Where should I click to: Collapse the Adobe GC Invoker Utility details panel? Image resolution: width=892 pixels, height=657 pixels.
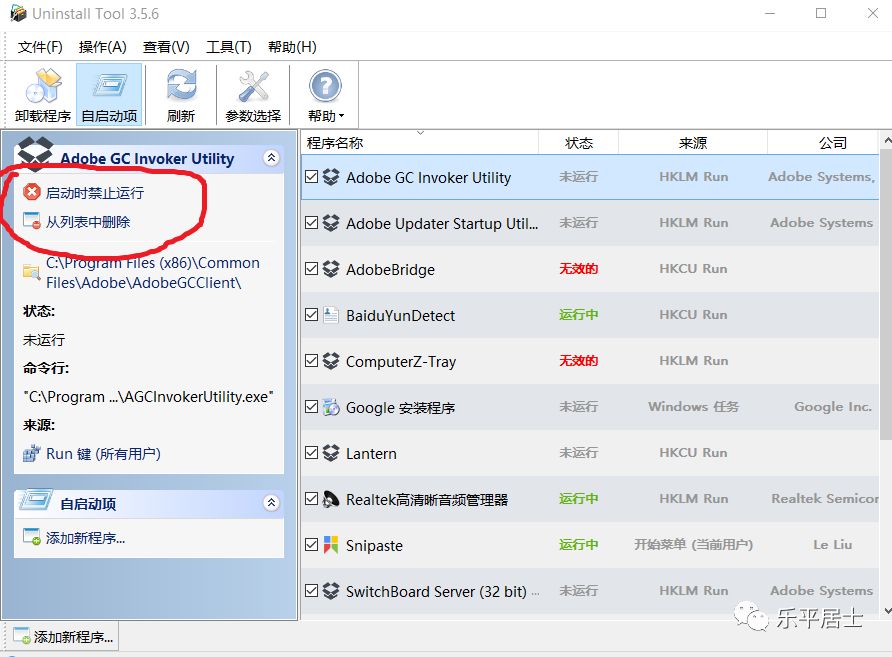pyautogui.click(x=271, y=158)
